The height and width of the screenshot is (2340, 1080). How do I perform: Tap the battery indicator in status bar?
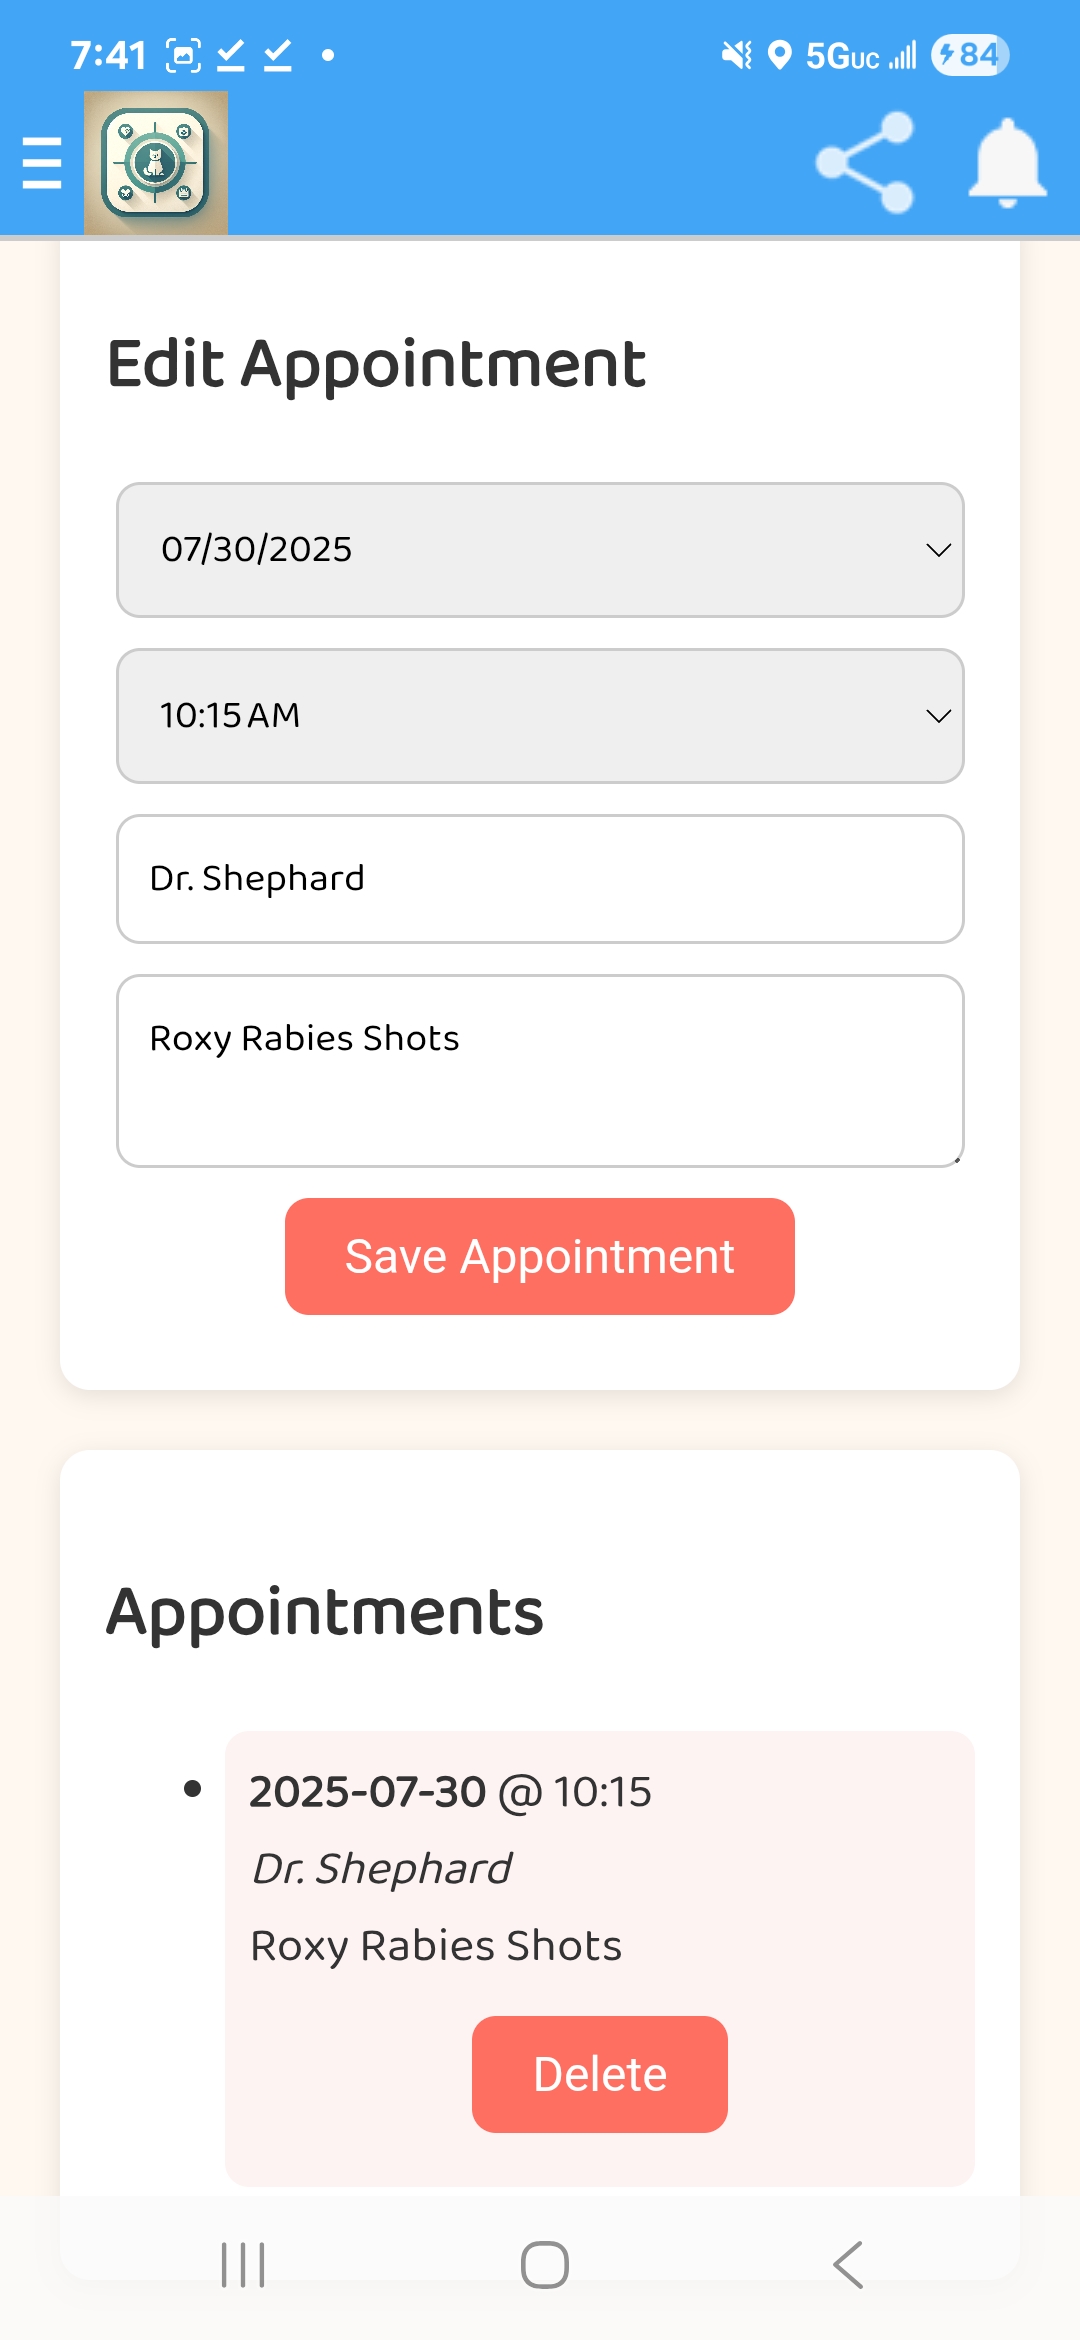pos(969,55)
